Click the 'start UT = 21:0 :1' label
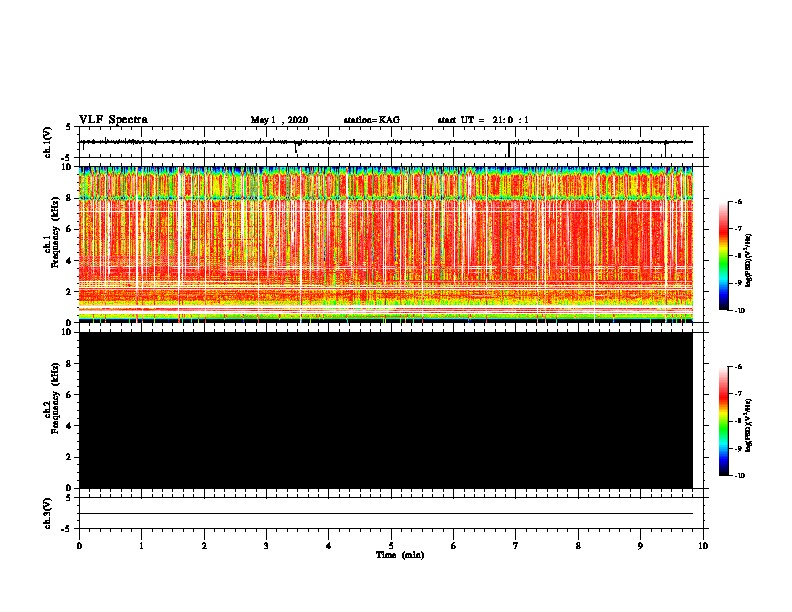The width and height of the screenshot is (792, 612). click(x=483, y=120)
